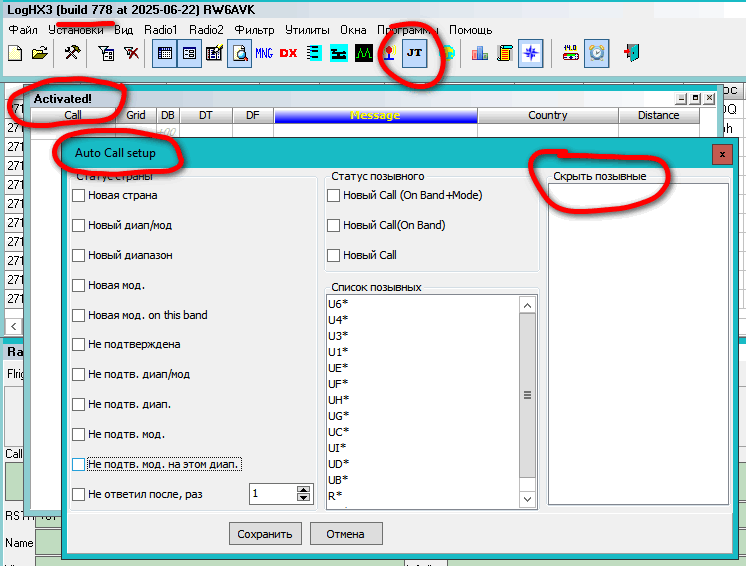Open the hammer and wrench settings icon
Screen dimensions: 746x566
(72, 53)
